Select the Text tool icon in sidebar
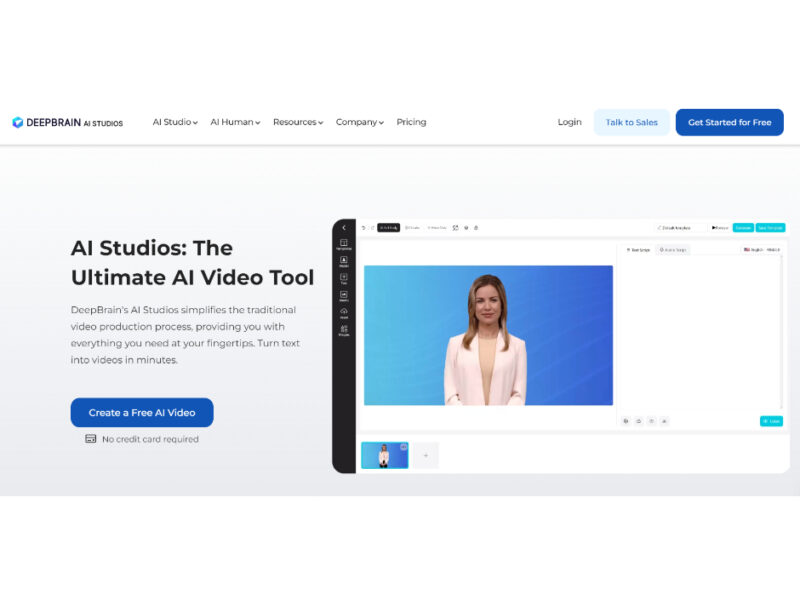Screen dimensions: 800x600 pos(344,279)
